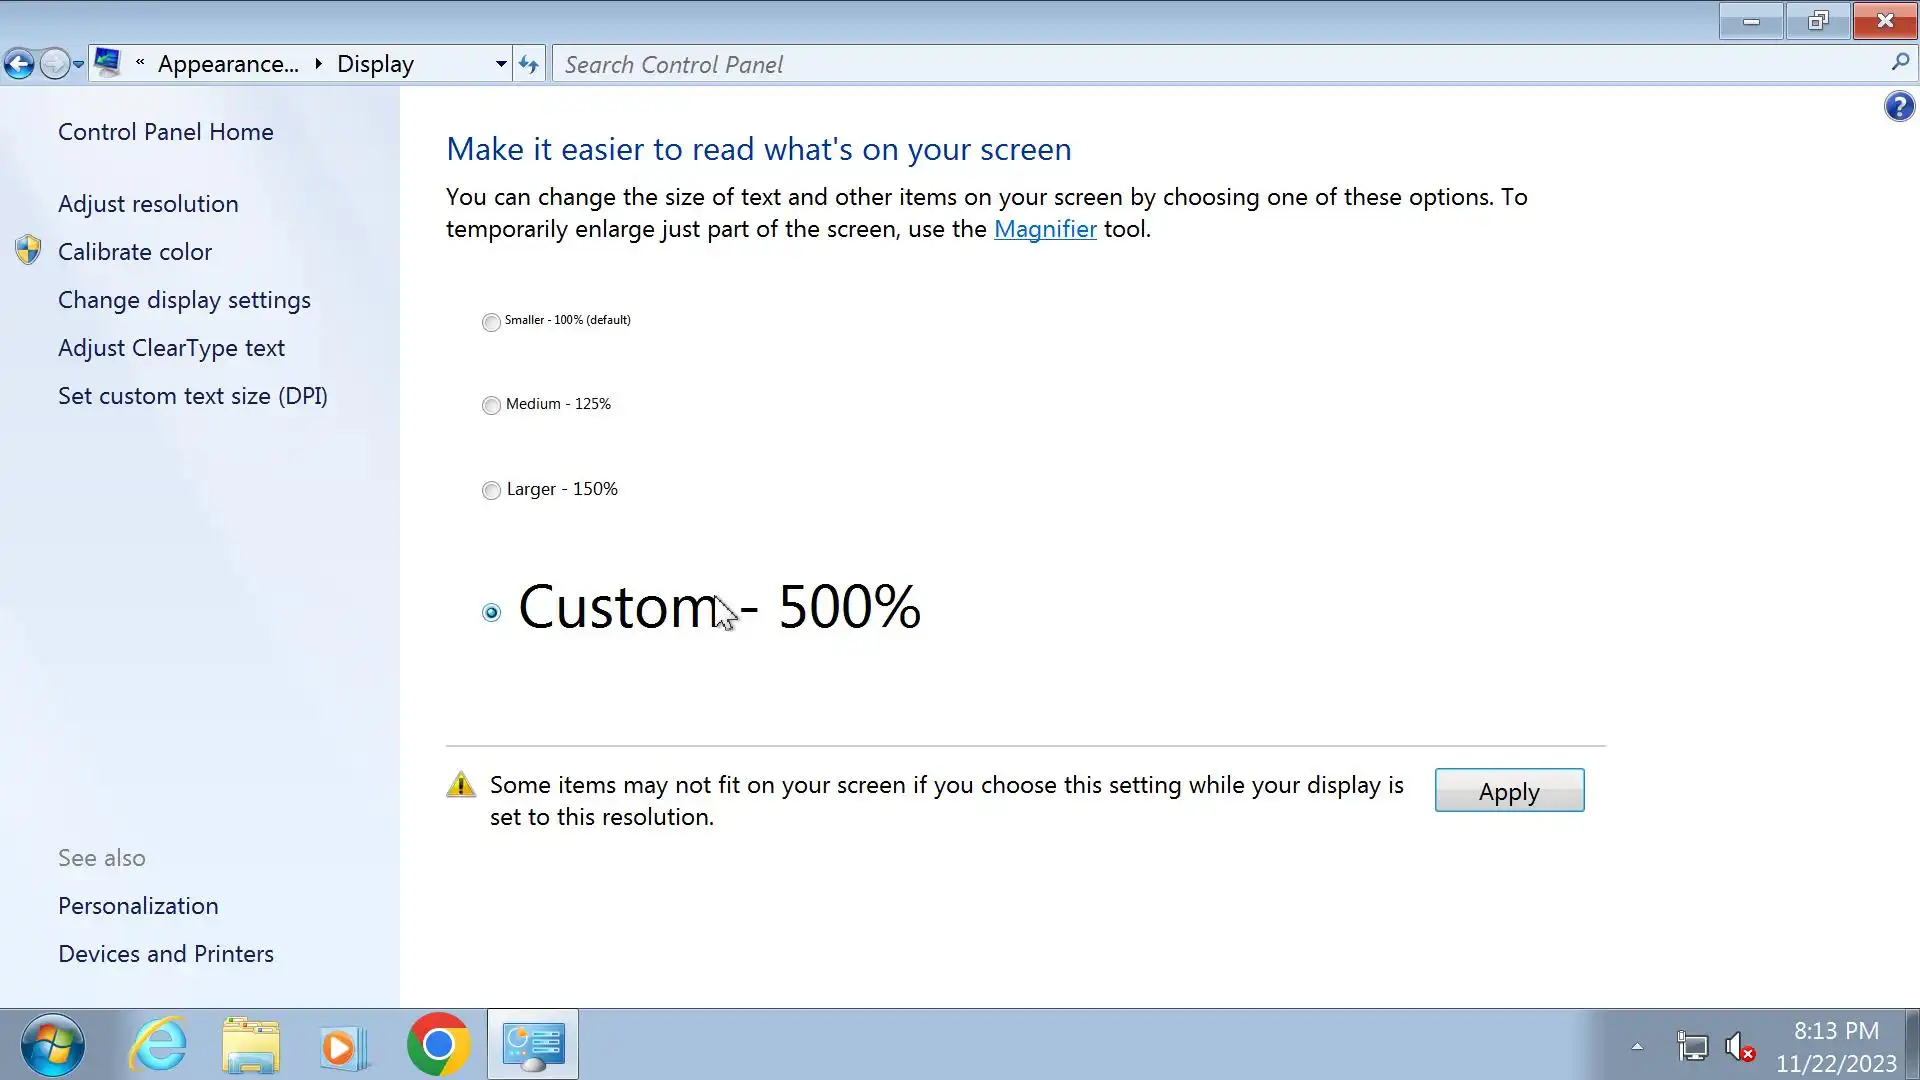This screenshot has width=1920, height=1080.
Task: Click the search magnifier icon
Action: 1900,63
